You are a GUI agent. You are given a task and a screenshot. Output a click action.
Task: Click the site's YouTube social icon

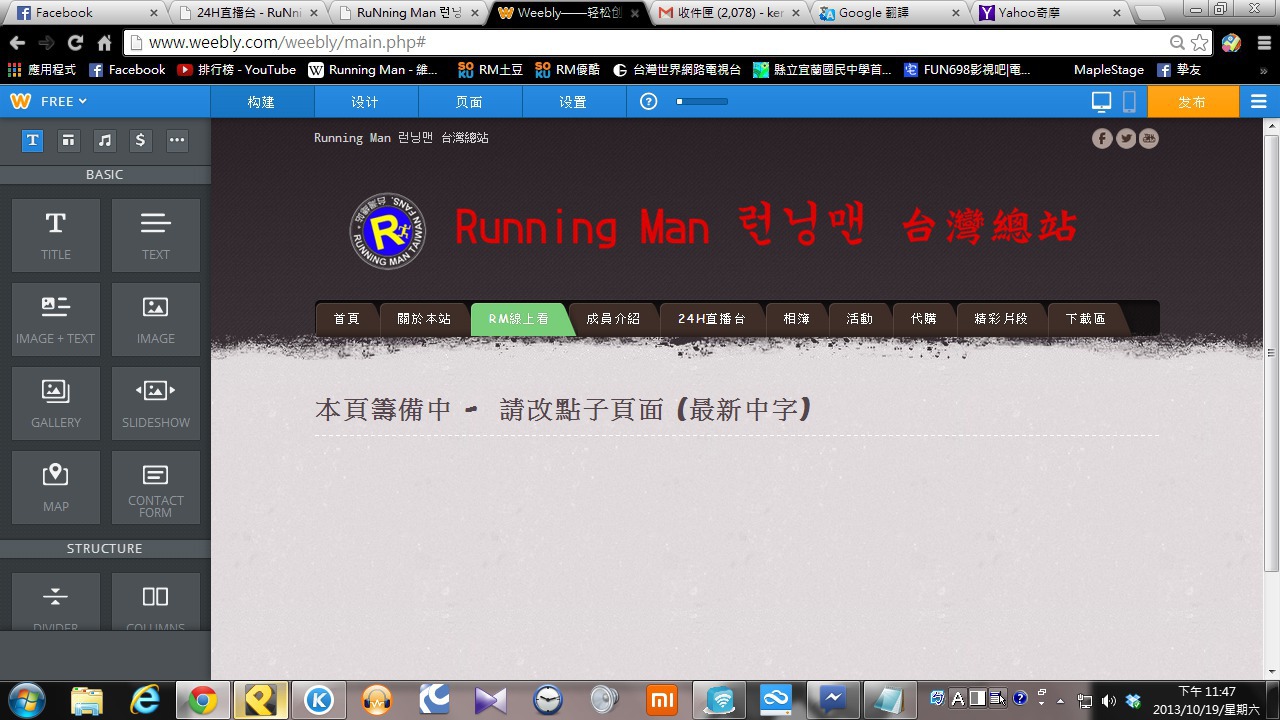point(1149,138)
